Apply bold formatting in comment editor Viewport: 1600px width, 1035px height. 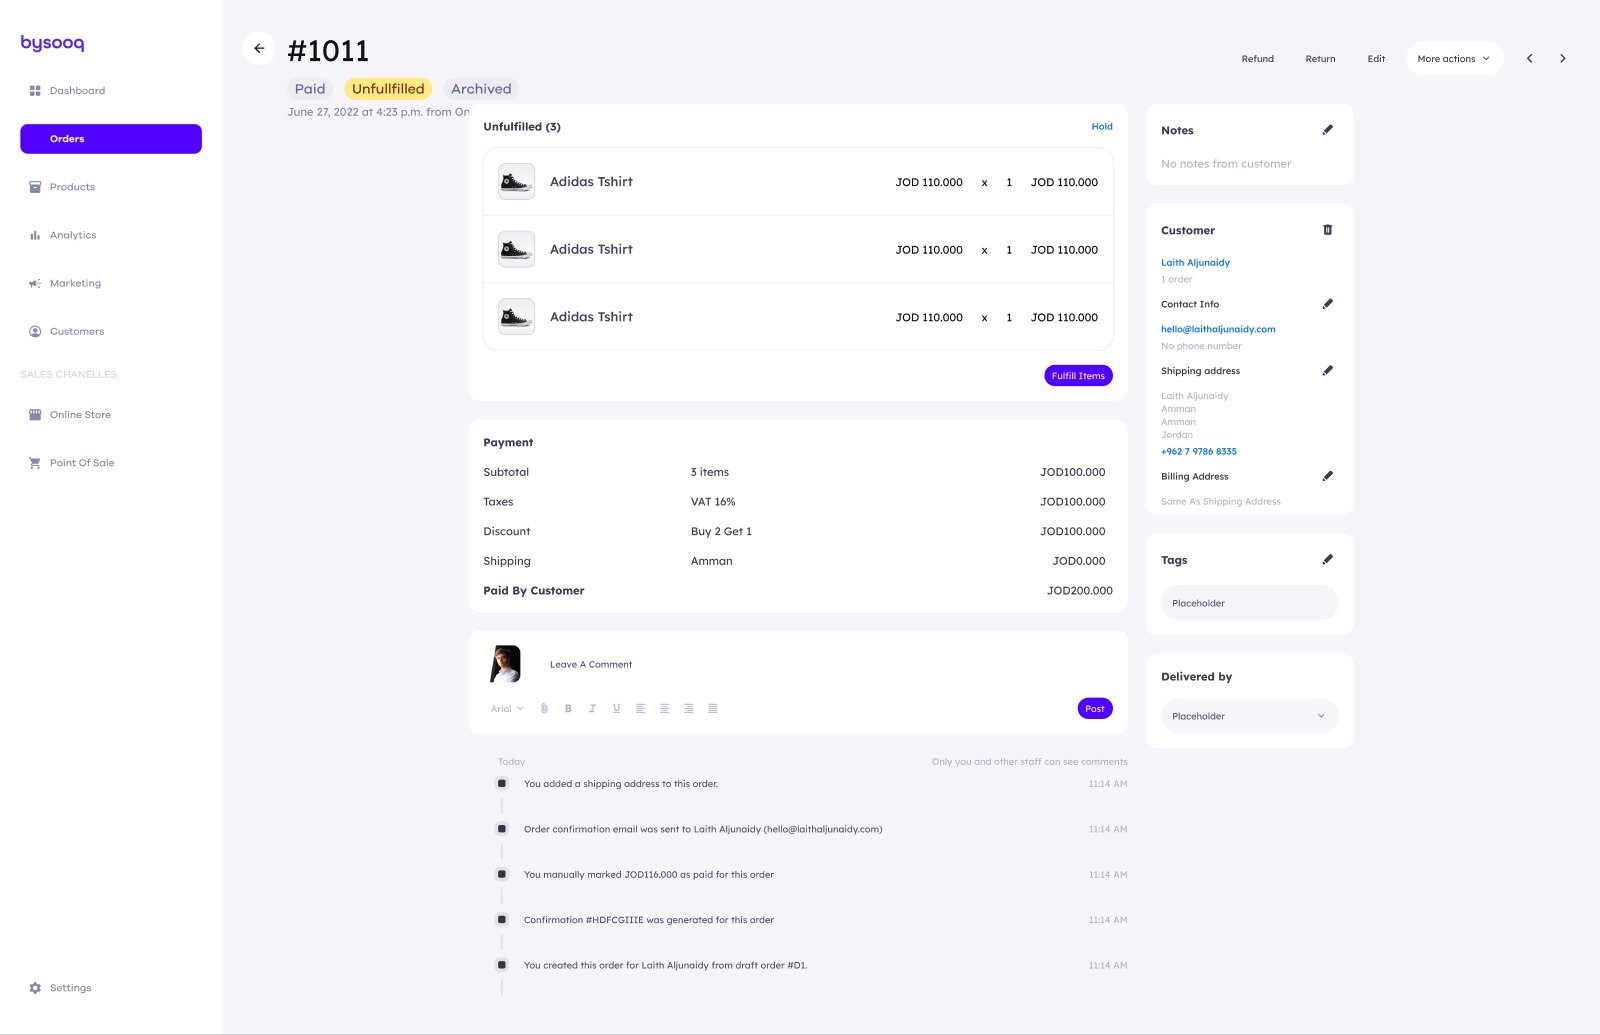pos(568,708)
